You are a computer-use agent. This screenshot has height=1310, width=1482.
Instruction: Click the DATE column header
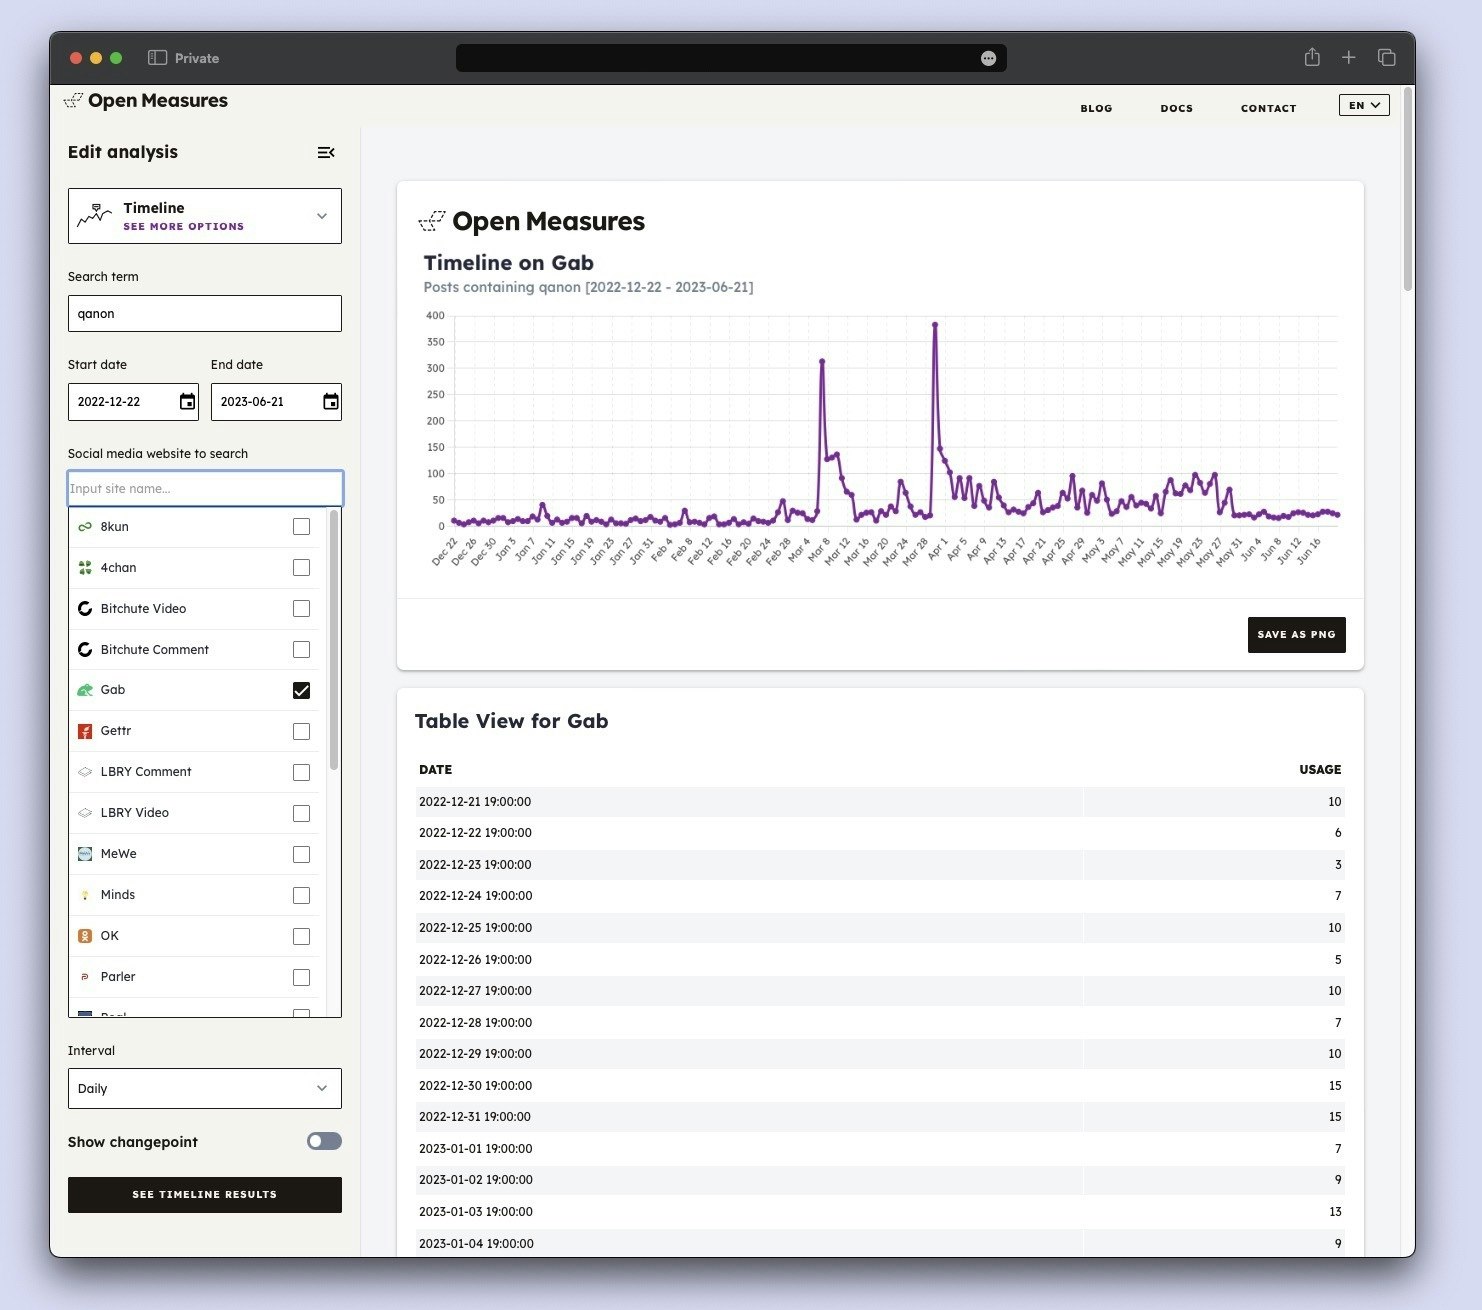(435, 770)
